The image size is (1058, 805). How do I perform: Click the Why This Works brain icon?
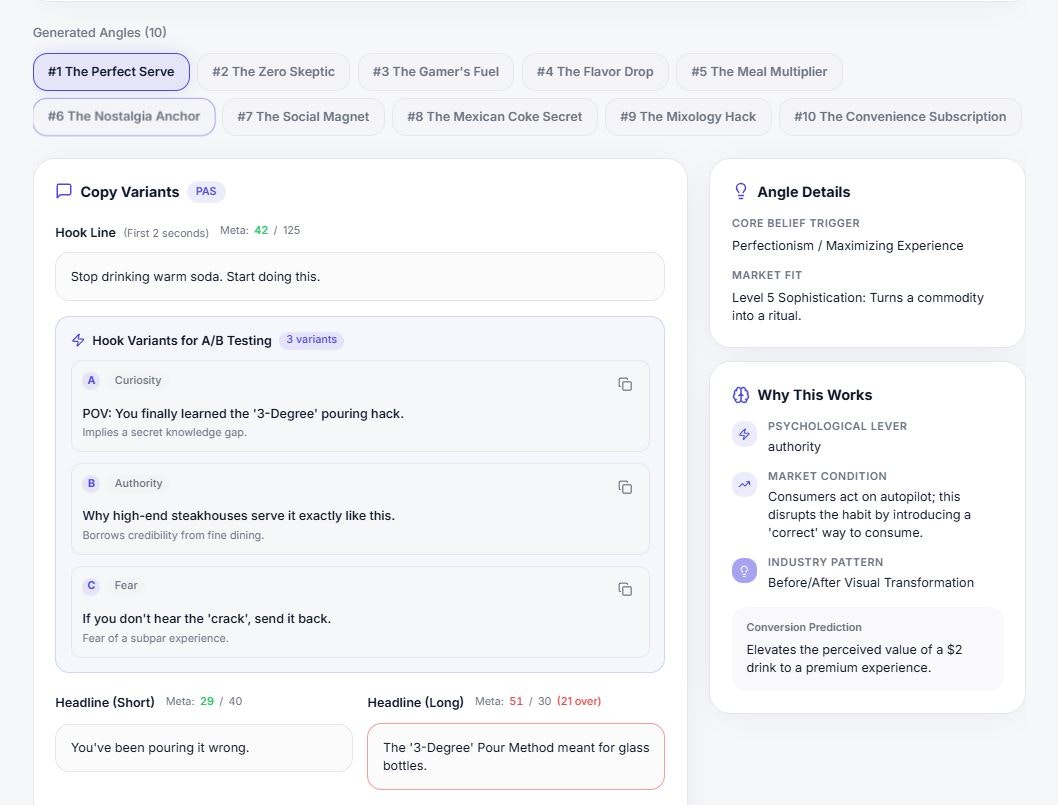pos(741,395)
